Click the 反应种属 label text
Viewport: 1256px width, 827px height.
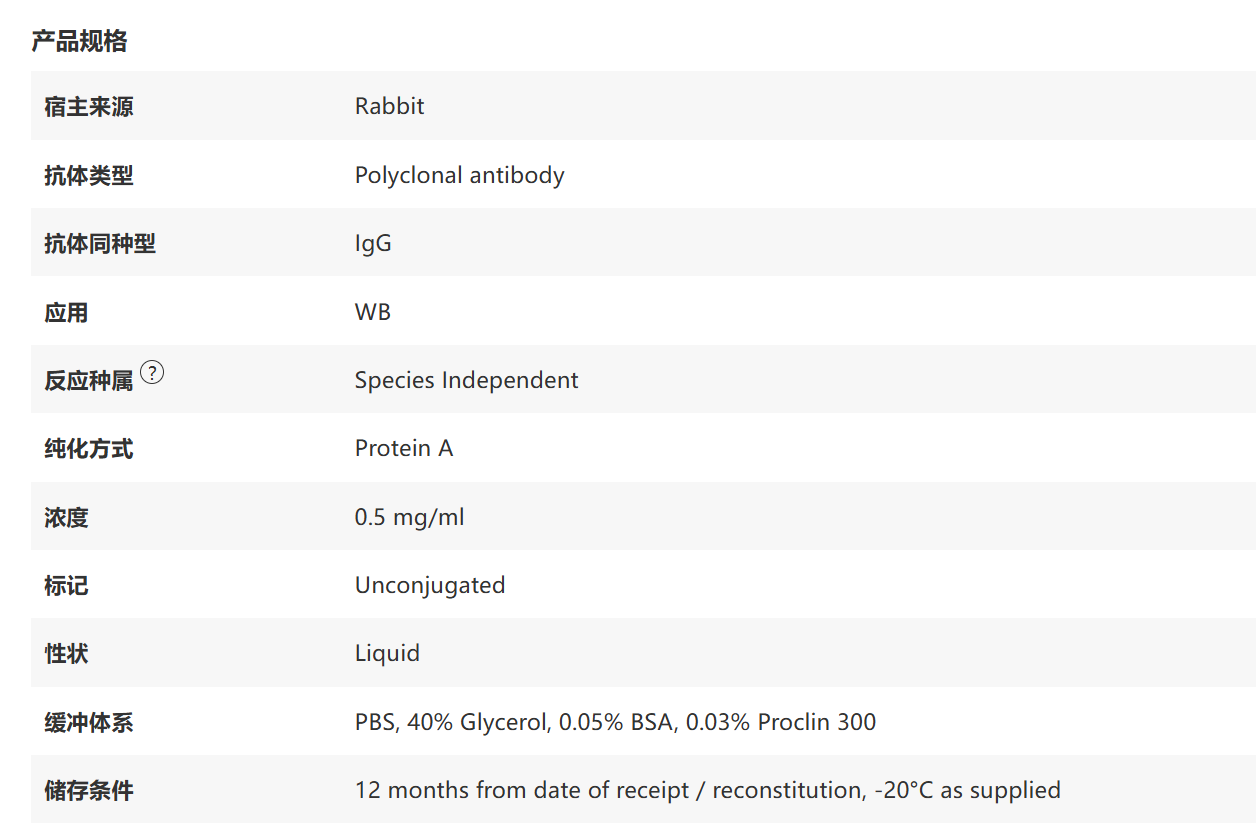pyautogui.click(x=88, y=381)
